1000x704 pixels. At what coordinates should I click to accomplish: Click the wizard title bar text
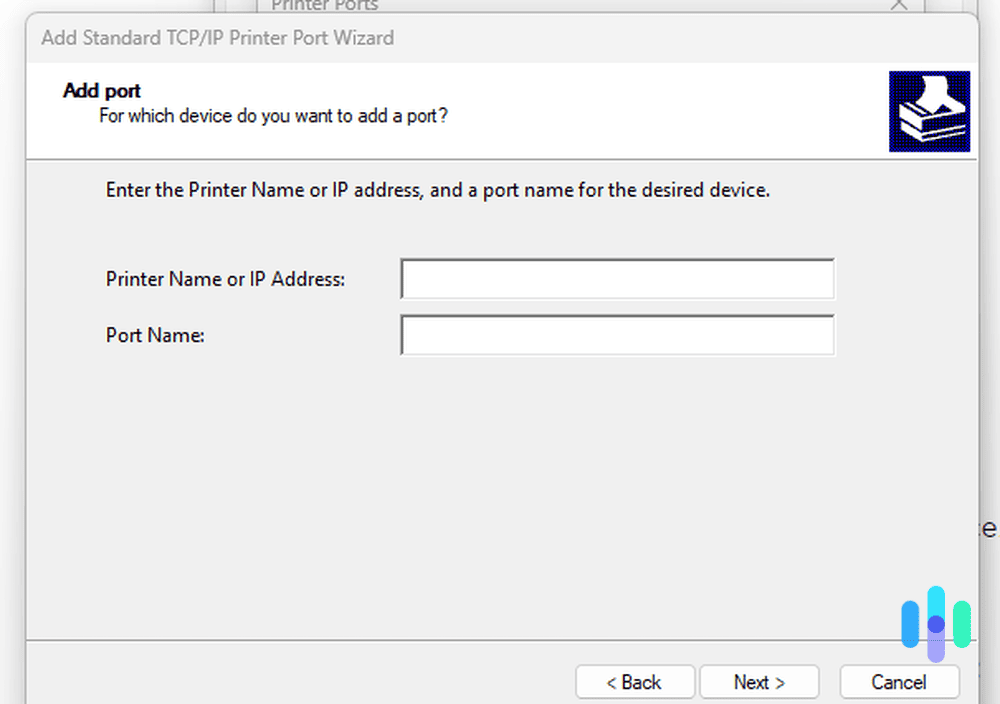click(216, 37)
